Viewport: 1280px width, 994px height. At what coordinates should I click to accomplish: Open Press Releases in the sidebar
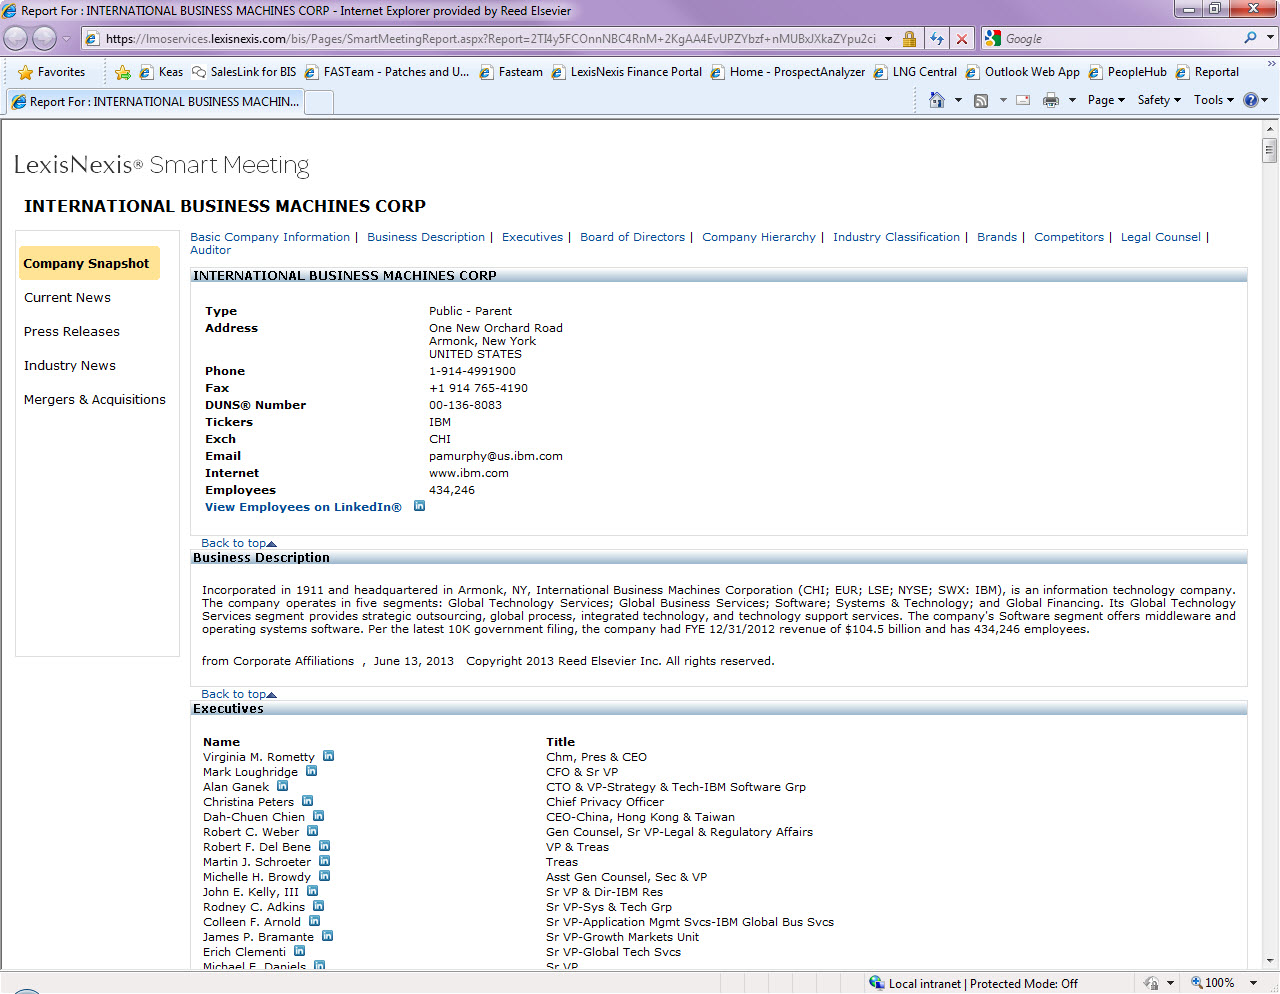(72, 331)
